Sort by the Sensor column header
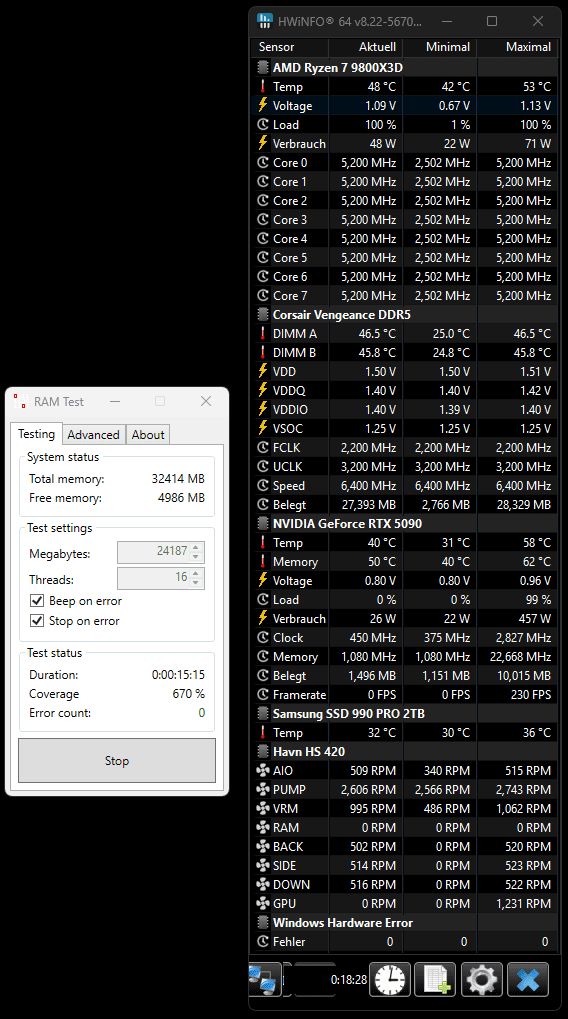Screen dimensions: 568x1019 tap(289, 47)
